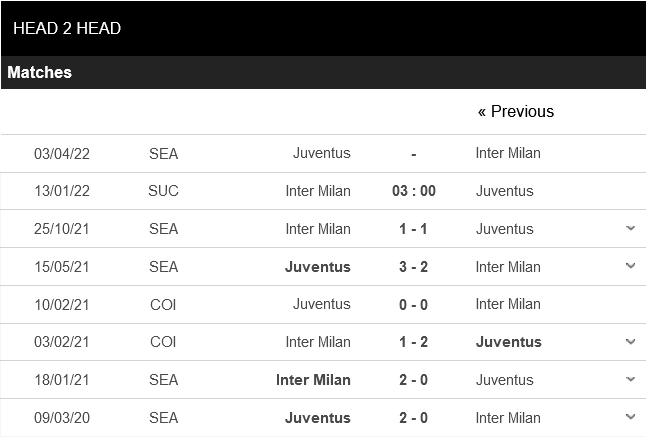Expand the 25/10/21 Inter Milan 1-1 match row
This screenshot has height=440, width=646.
[x=630, y=229]
